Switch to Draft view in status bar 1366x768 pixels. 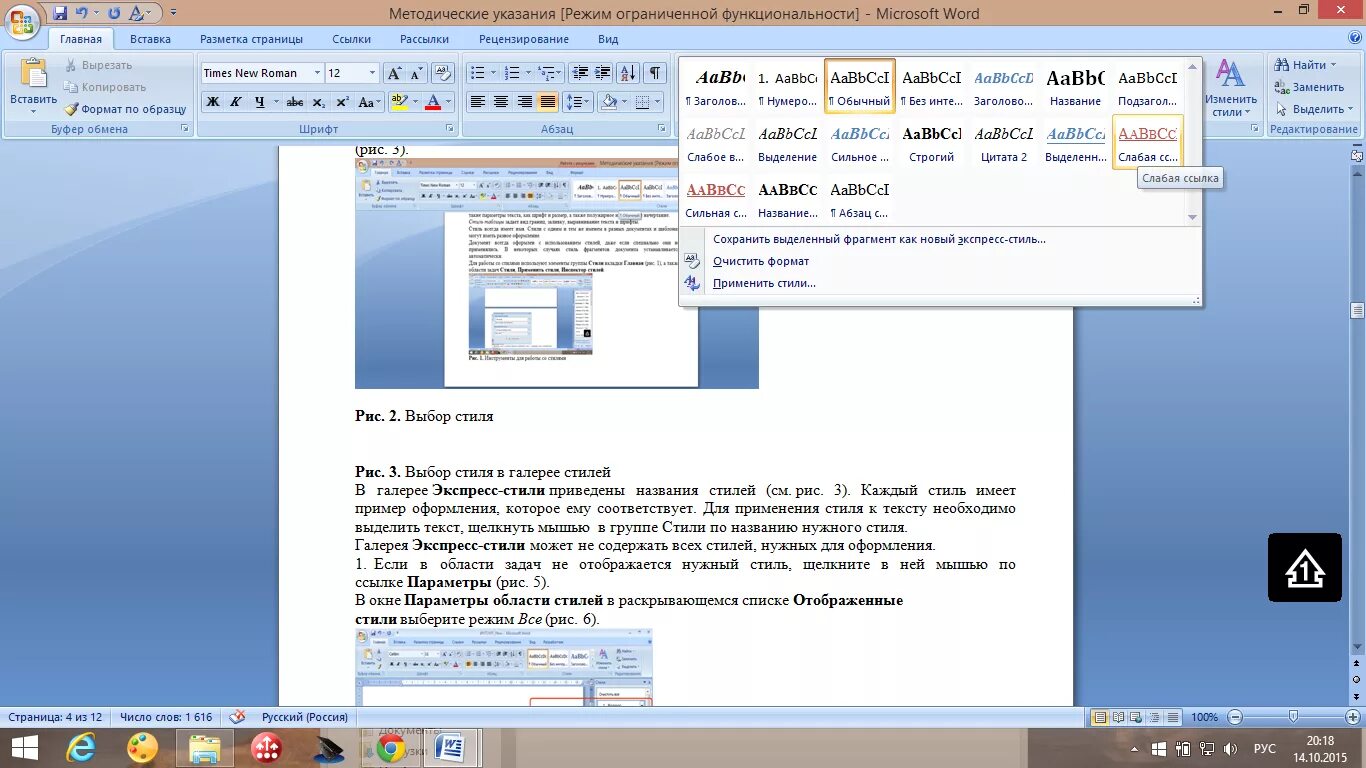[x=1173, y=717]
